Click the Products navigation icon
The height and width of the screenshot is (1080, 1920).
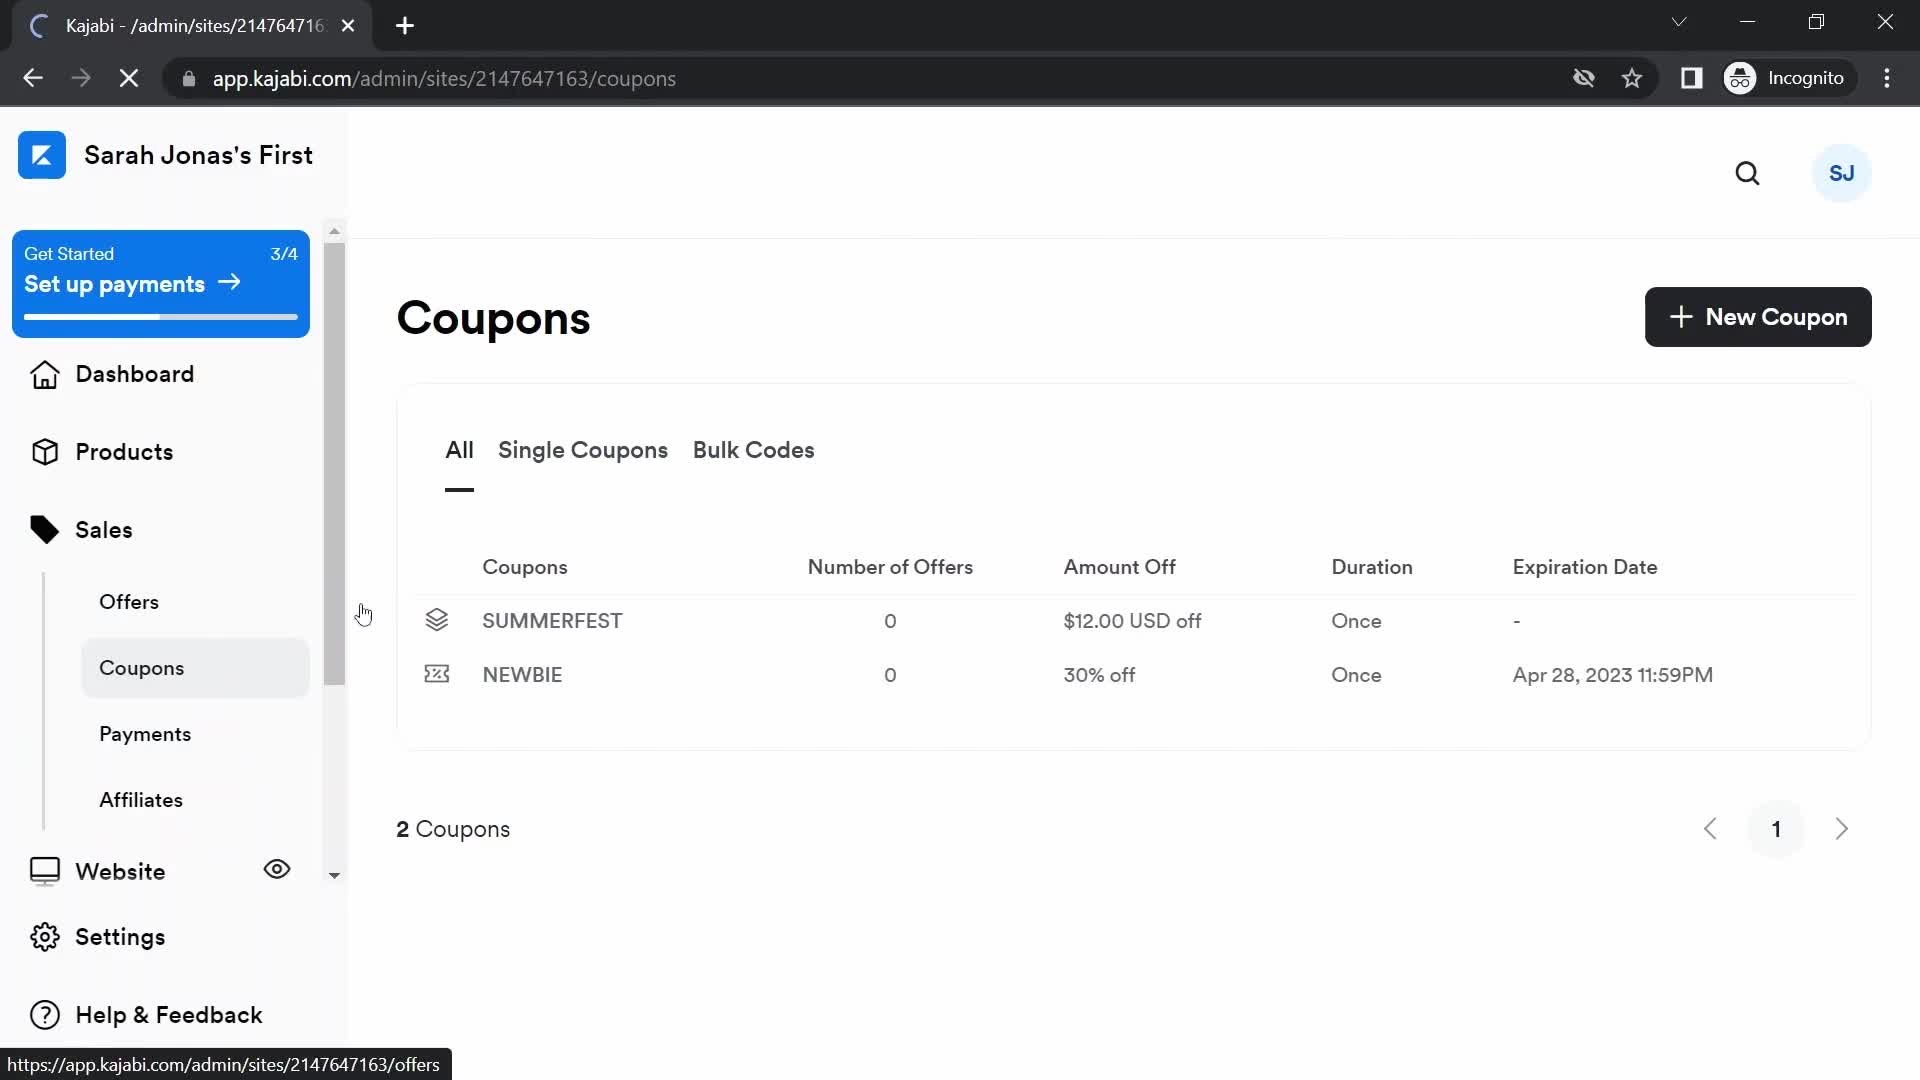point(44,452)
